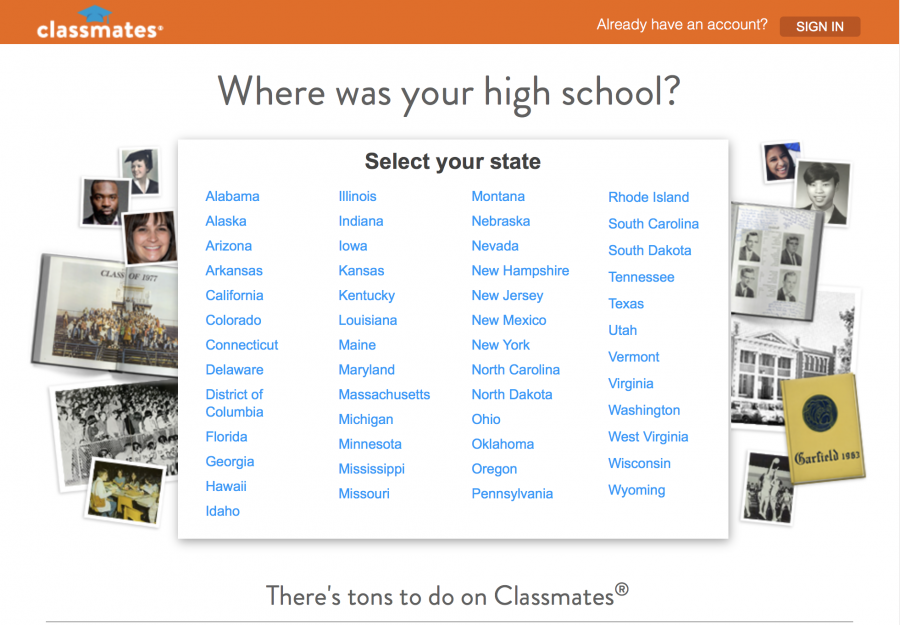The width and height of the screenshot is (900, 625).
Task: Select Kansas state link
Action: [x=362, y=270]
